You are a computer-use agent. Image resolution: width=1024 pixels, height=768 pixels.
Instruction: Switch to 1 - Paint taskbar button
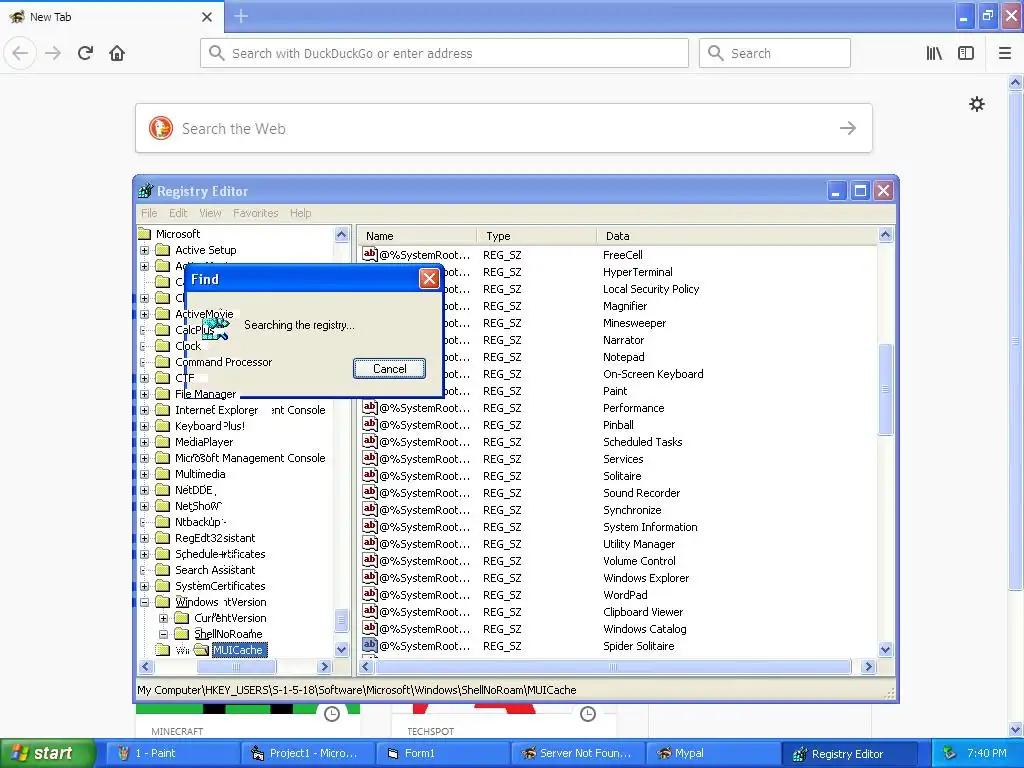[171, 753]
